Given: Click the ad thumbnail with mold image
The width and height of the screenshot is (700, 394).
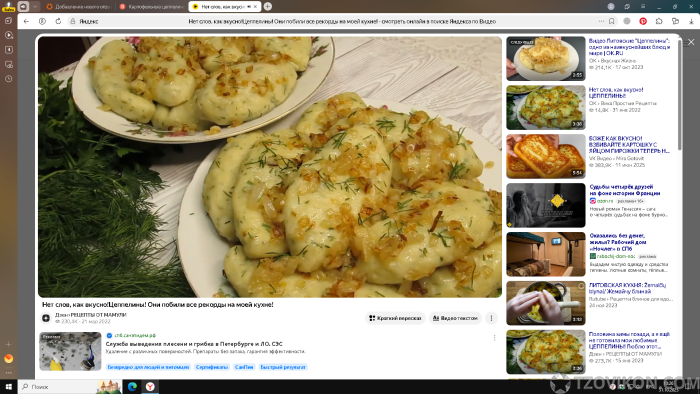Looking at the screenshot, I should tap(70, 351).
